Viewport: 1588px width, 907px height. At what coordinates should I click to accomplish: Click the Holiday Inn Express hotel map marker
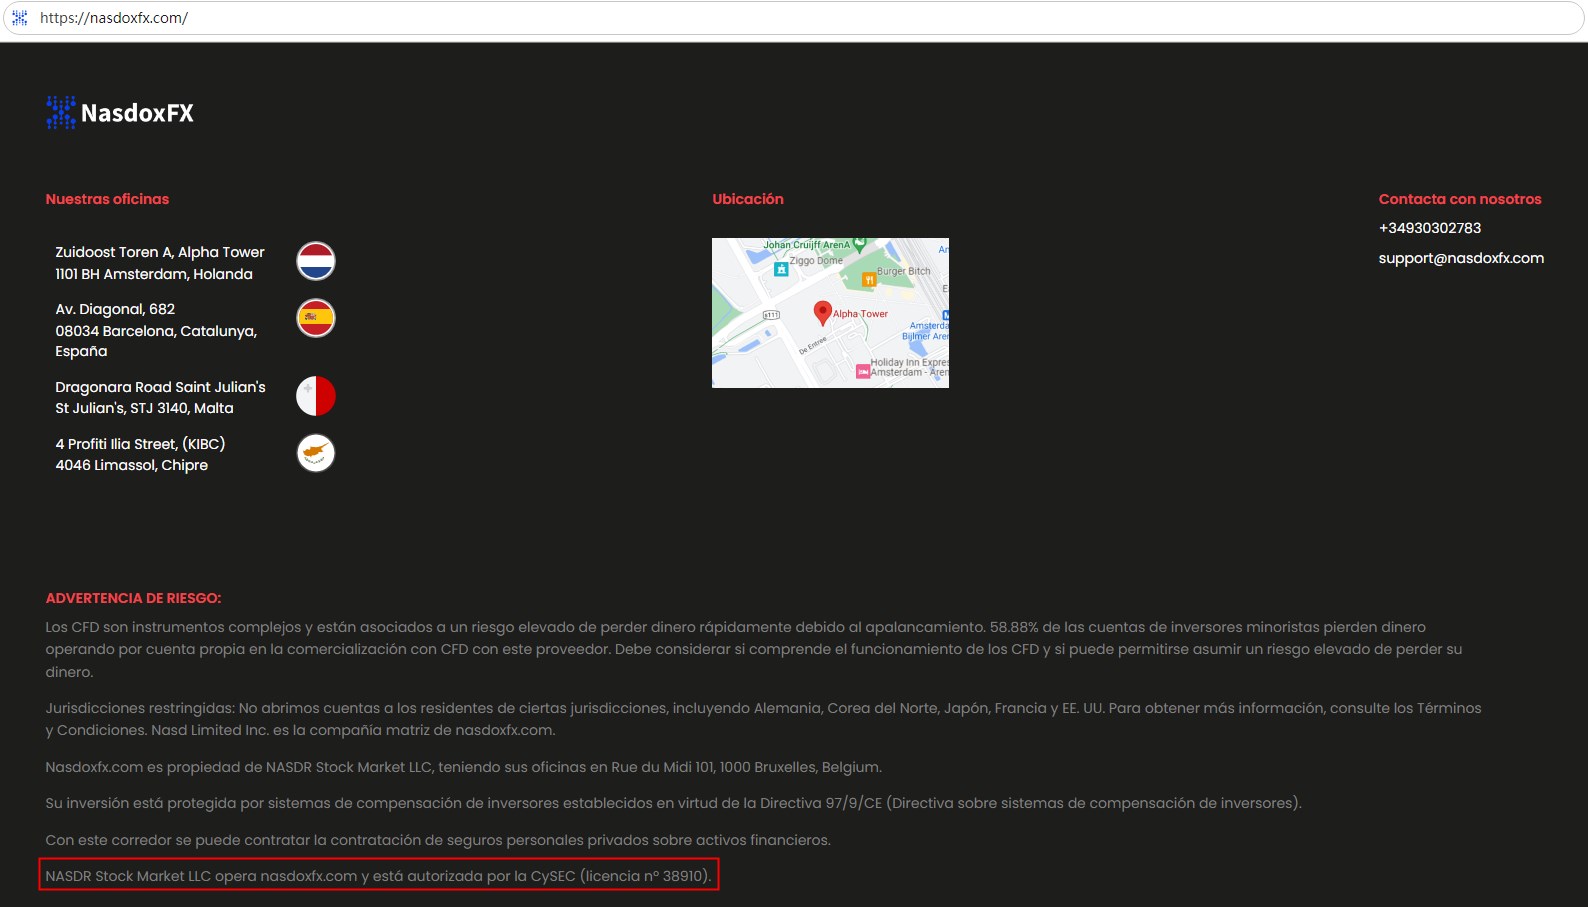pos(862,372)
